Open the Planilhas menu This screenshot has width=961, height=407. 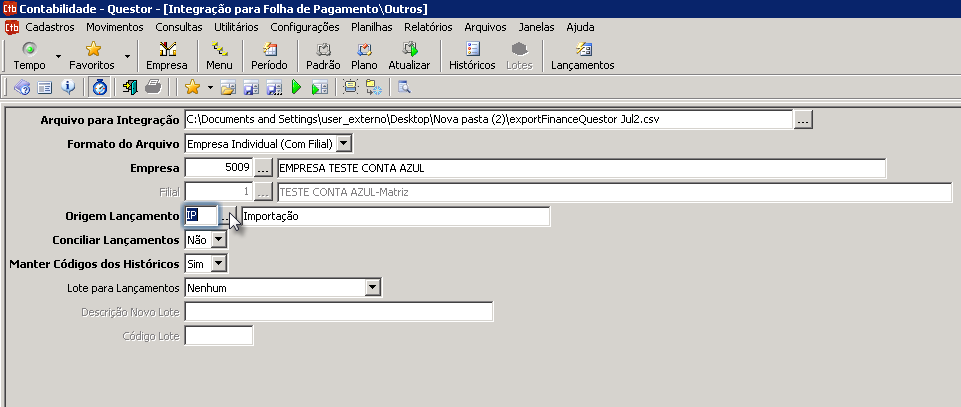pyautogui.click(x=371, y=27)
